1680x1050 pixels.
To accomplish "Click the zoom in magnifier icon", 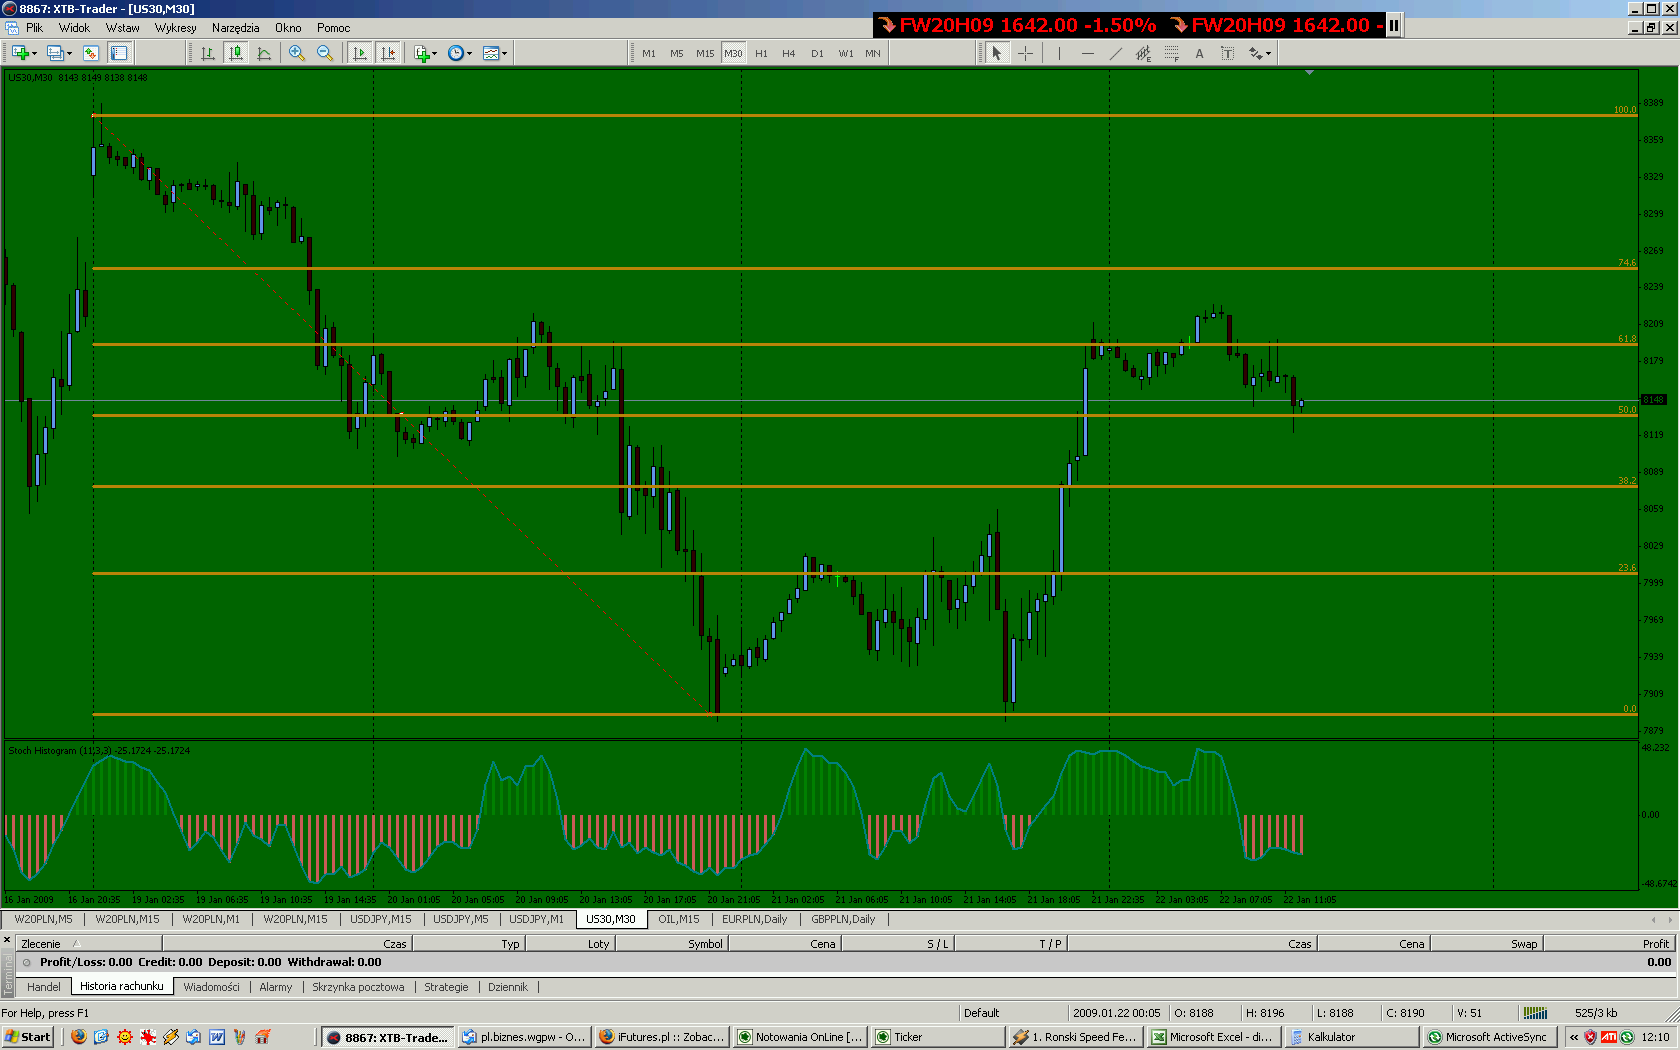I will pos(297,53).
